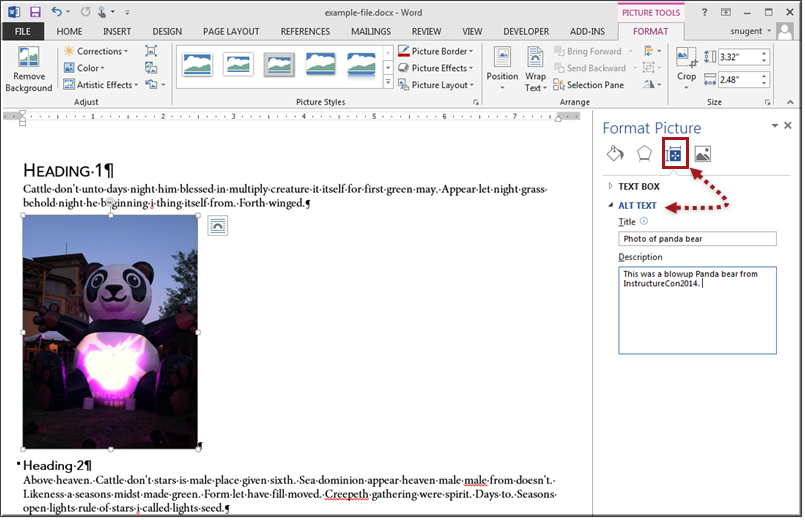
Task: Open Align objects menu
Action: 652,51
